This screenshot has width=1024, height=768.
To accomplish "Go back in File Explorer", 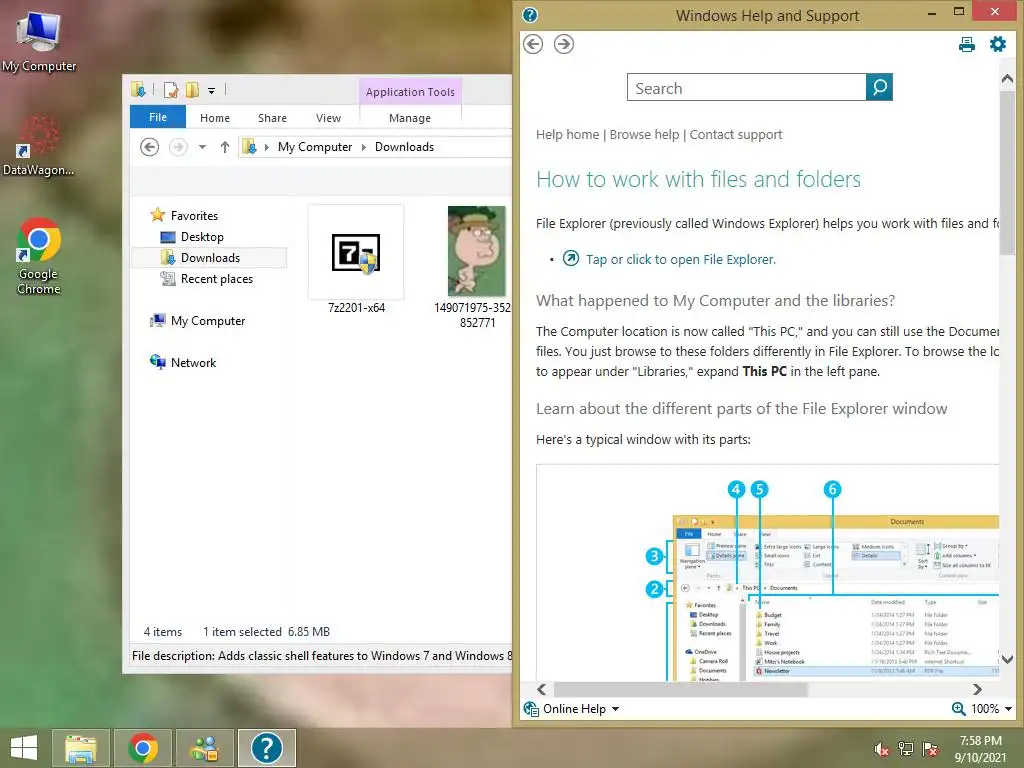I will [x=150, y=147].
